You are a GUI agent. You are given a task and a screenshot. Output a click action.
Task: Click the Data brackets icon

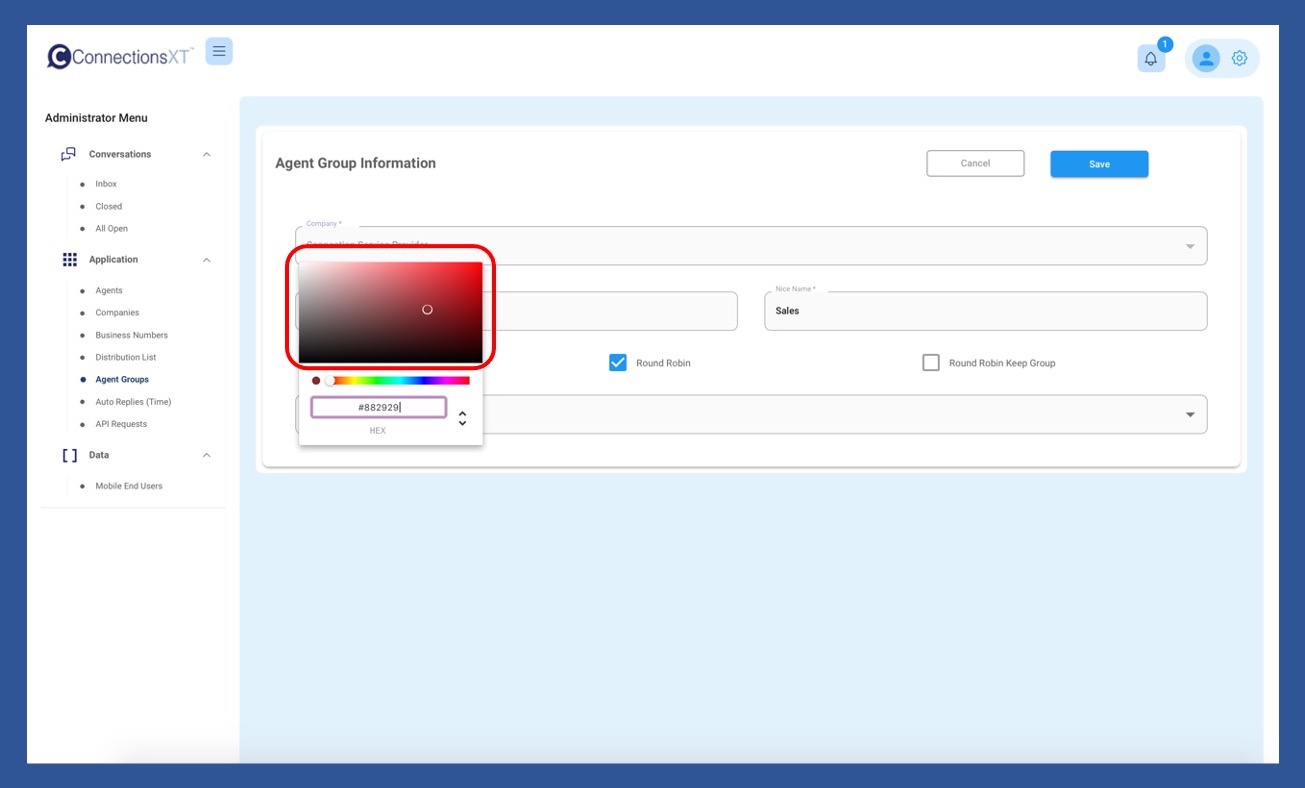[69, 455]
